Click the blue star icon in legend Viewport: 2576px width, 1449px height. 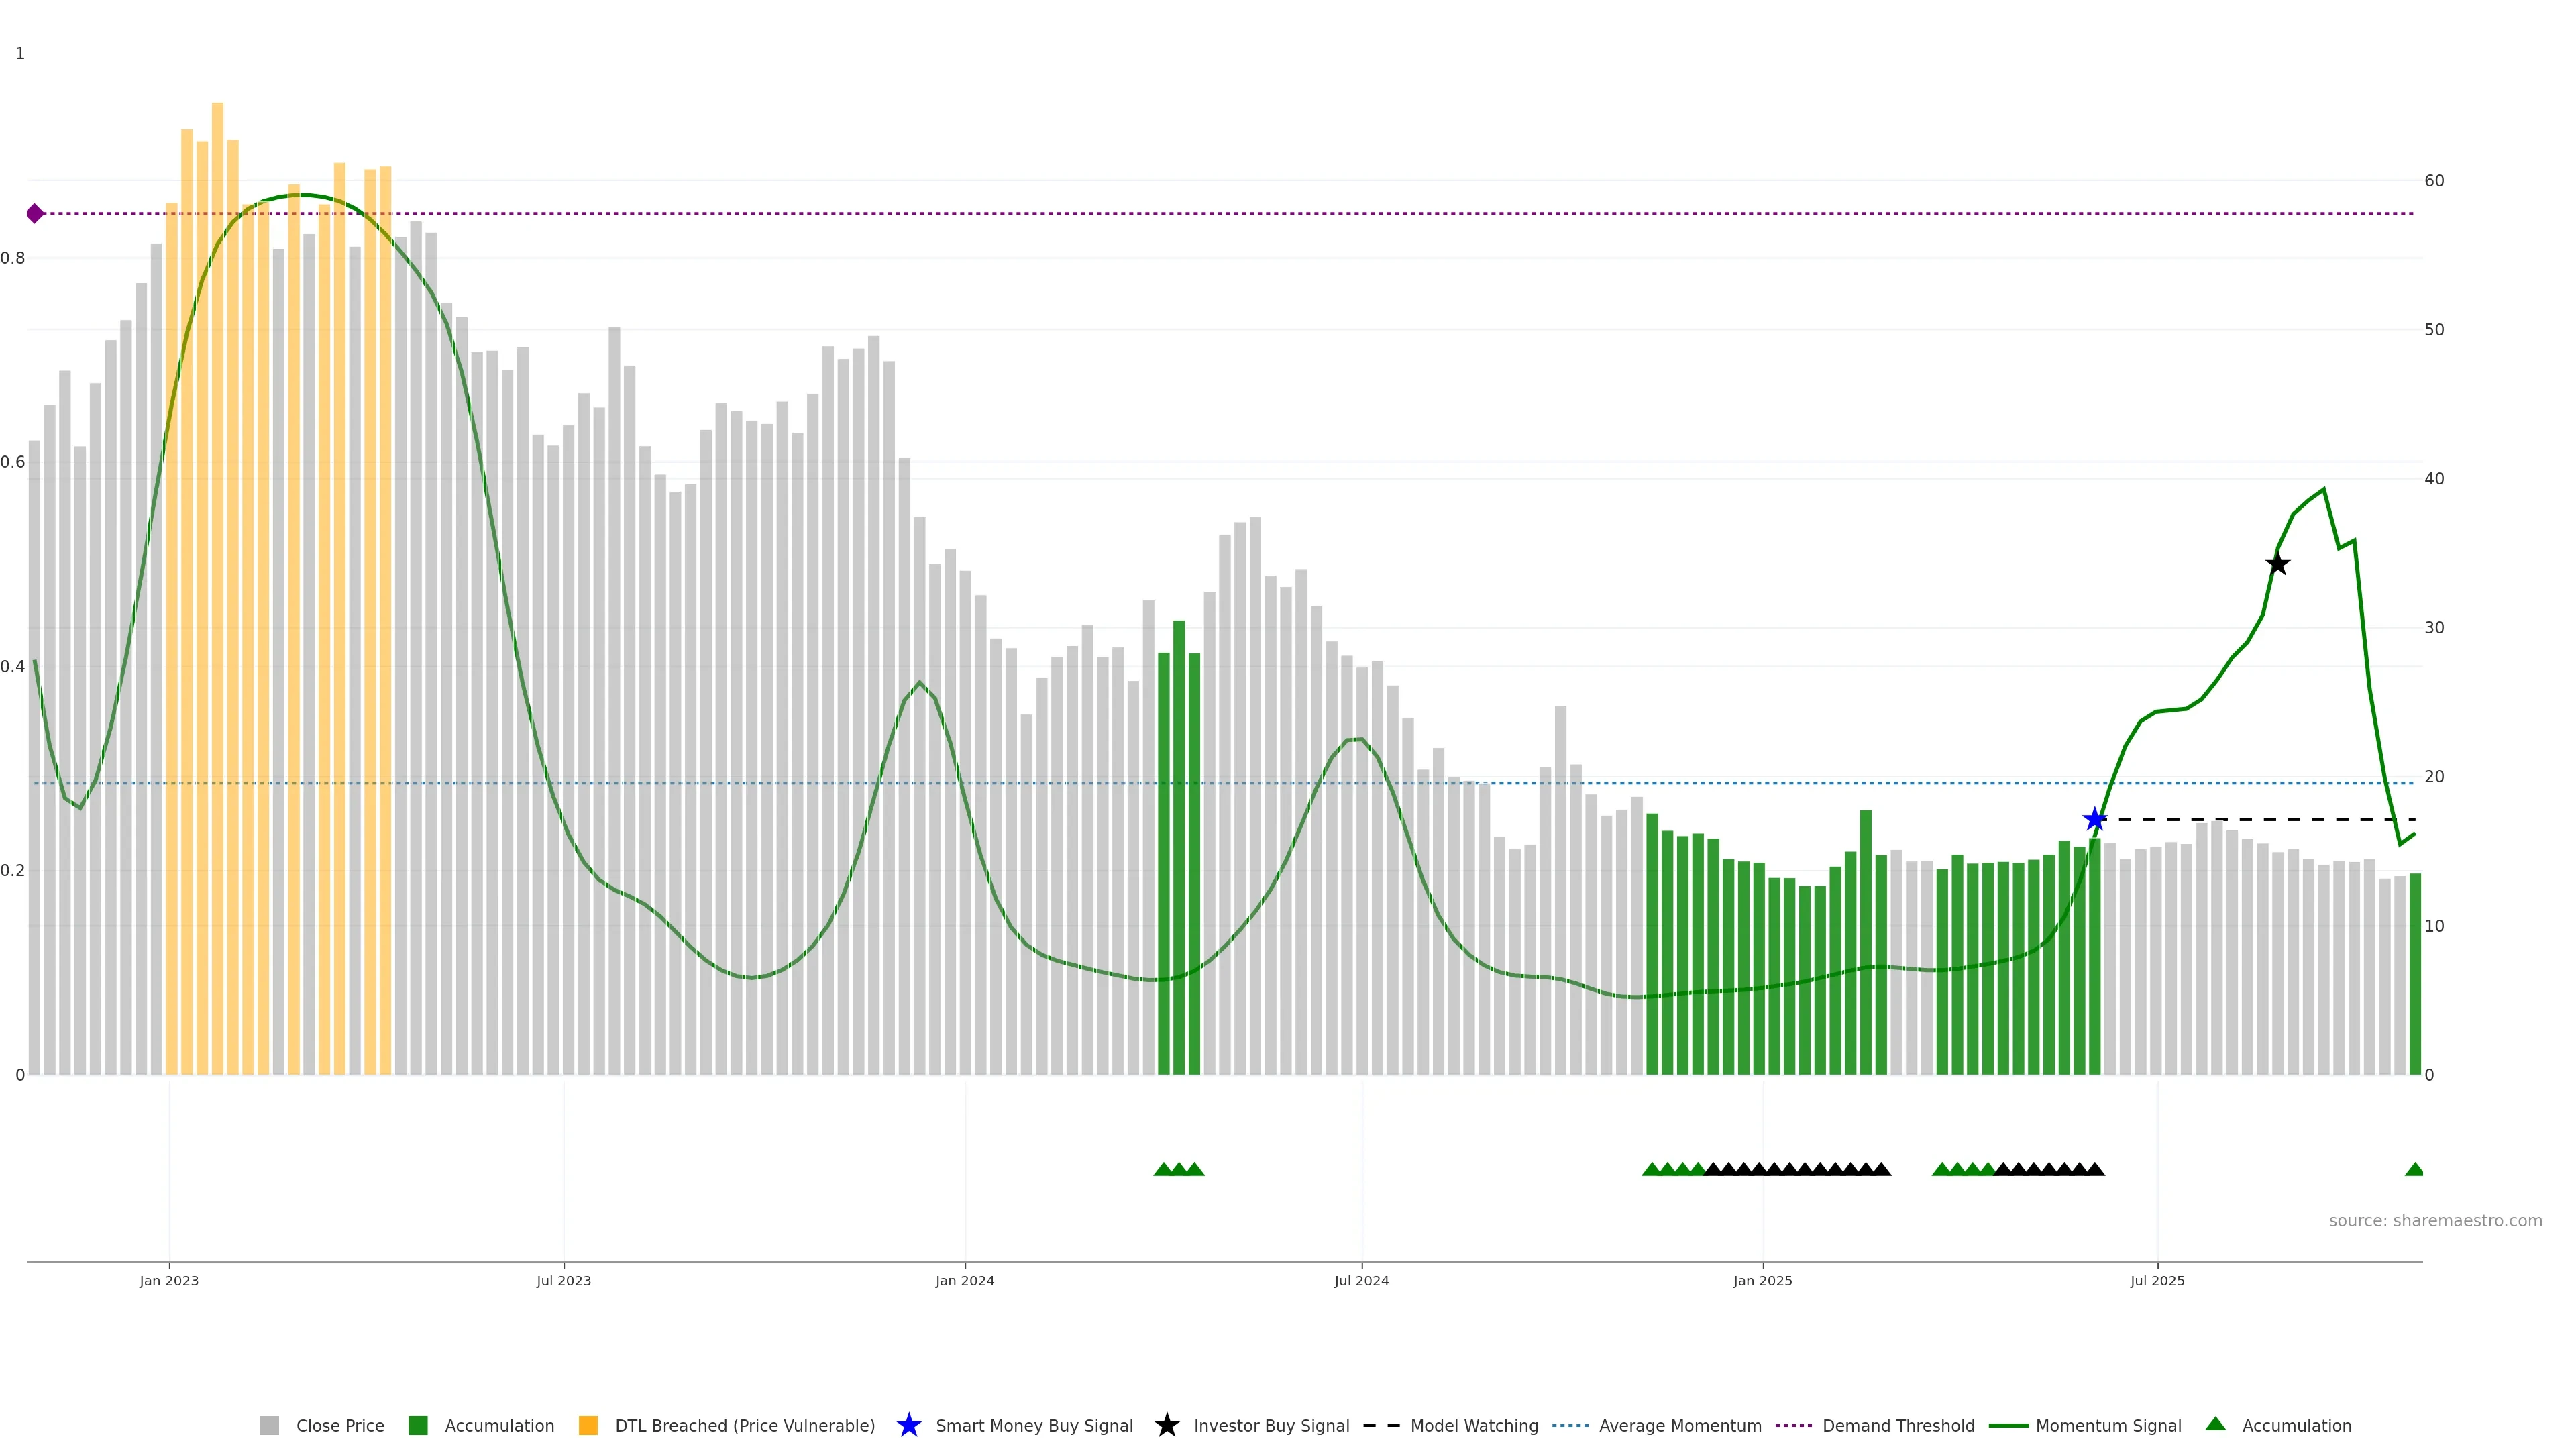pyautogui.click(x=908, y=1425)
